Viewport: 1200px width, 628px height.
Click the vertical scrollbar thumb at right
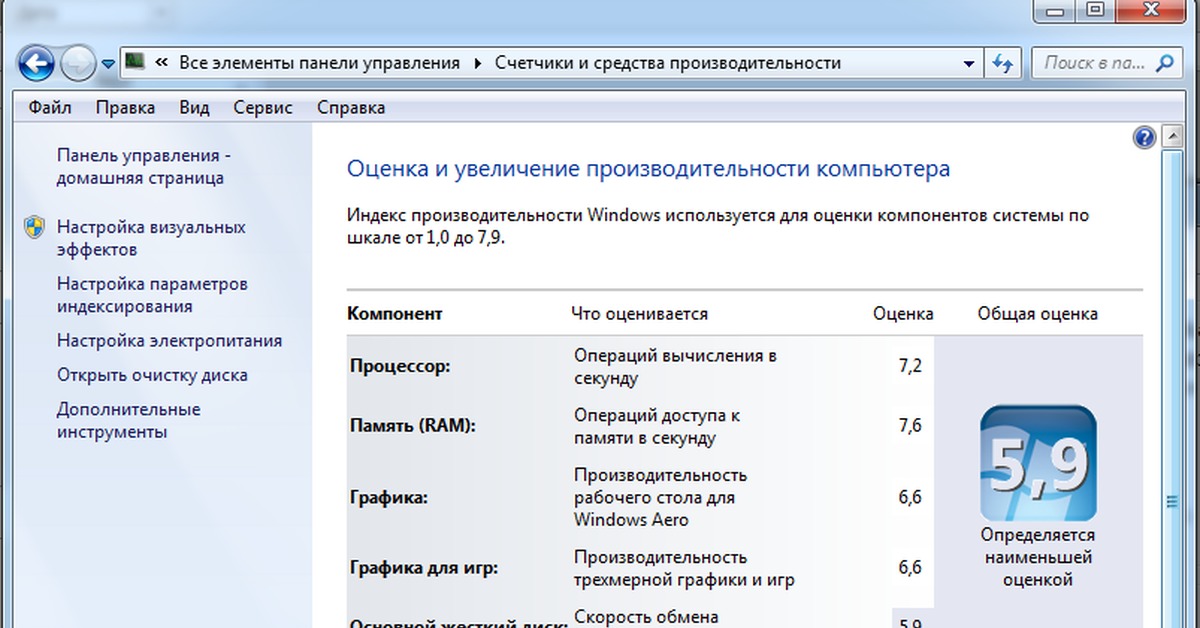click(x=1172, y=502)
